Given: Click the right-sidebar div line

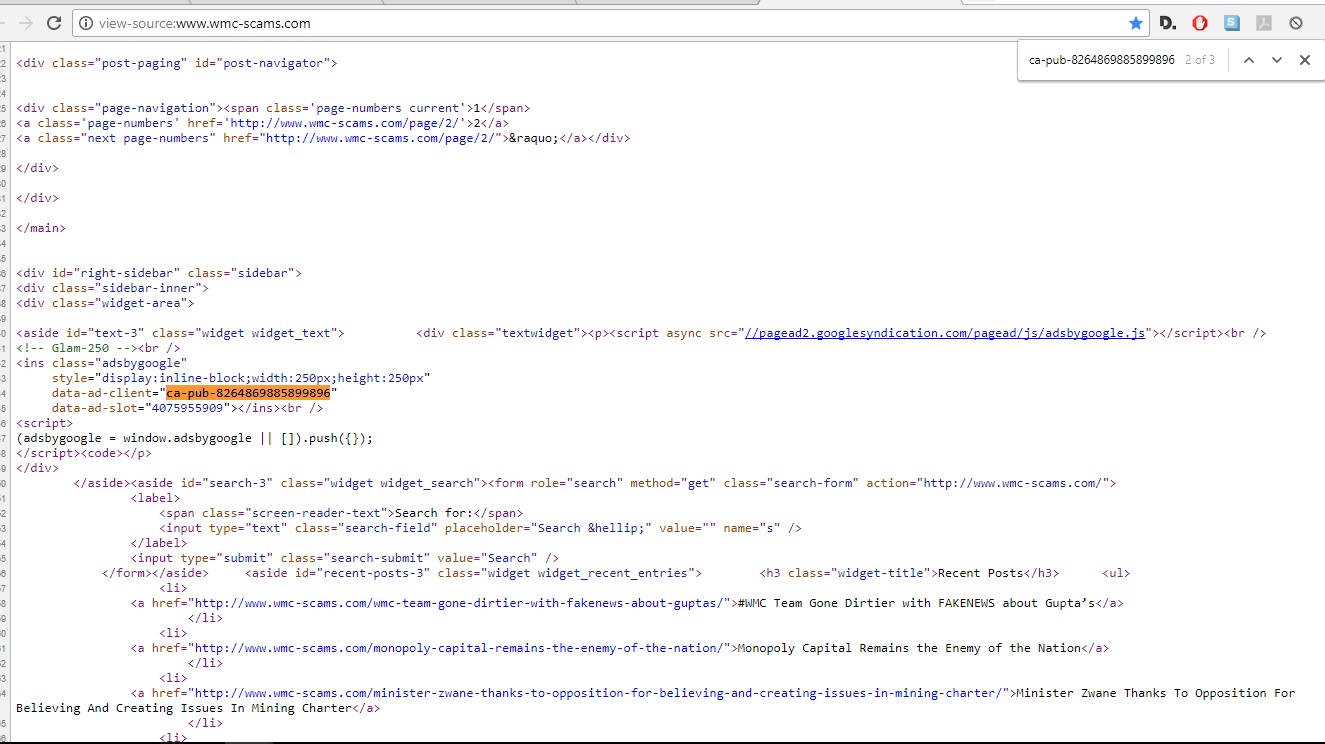Looking at the screenshot, I should [x=159, y=273].
